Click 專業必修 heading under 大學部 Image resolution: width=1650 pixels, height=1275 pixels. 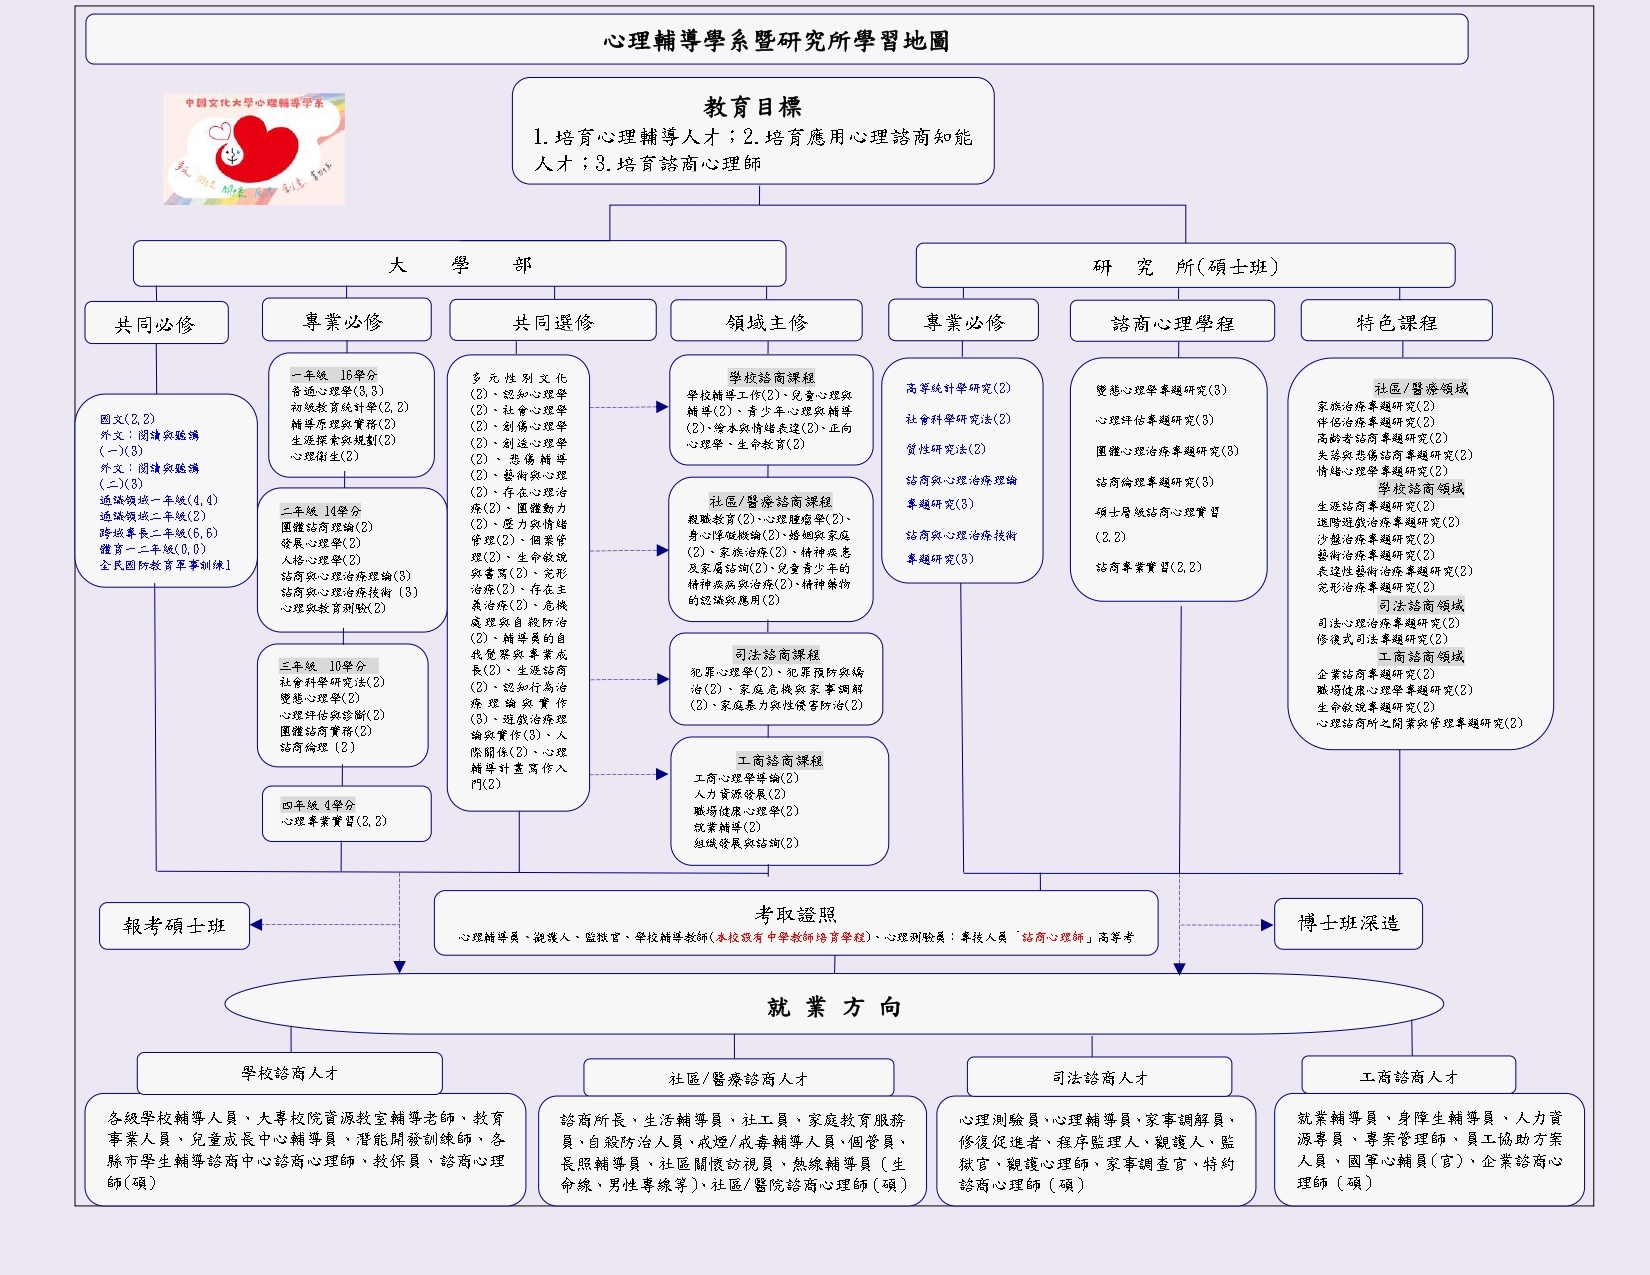[x=346, y=320]
